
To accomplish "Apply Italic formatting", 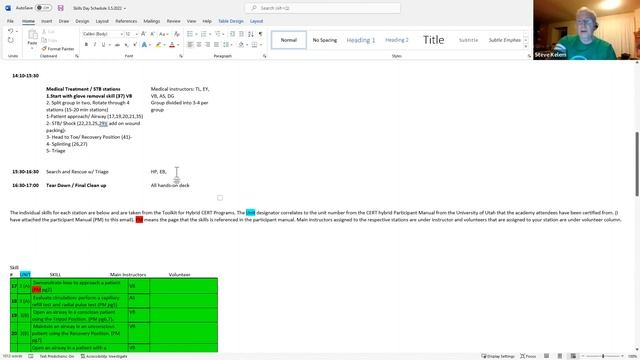I will (x=95, y=44).
